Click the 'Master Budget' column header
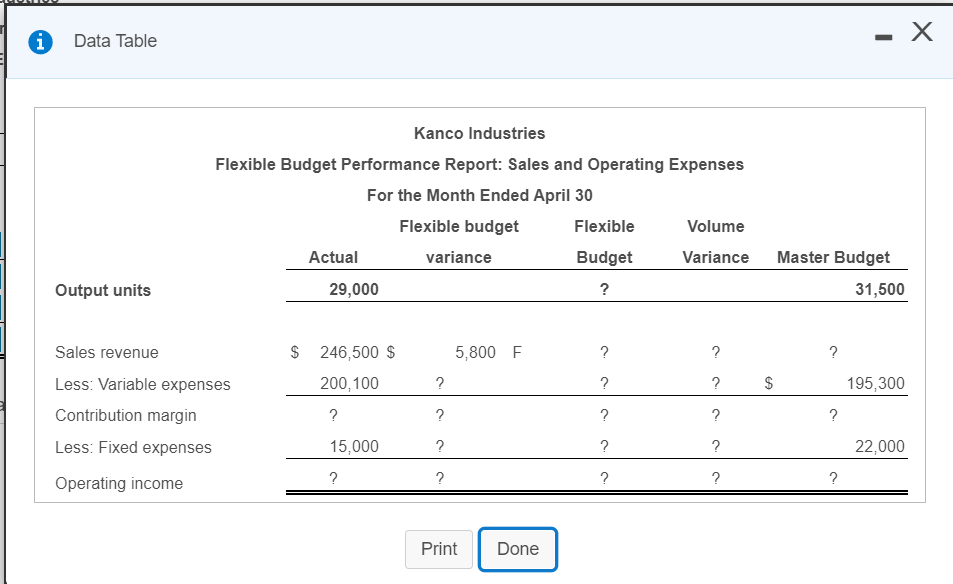Viewport: 953px width, 584px height. click(x=833, y=257)
